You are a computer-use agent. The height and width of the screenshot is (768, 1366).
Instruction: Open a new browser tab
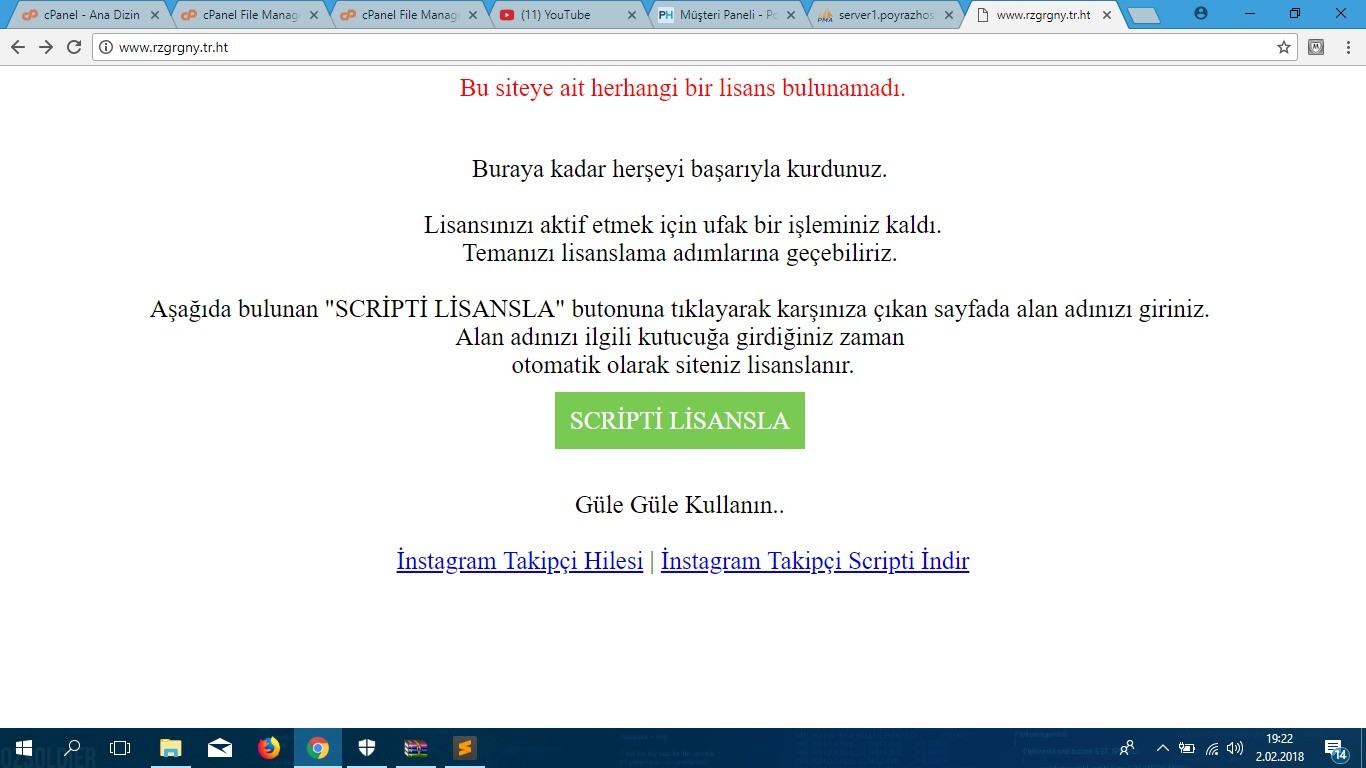[x=1143, y=15]
